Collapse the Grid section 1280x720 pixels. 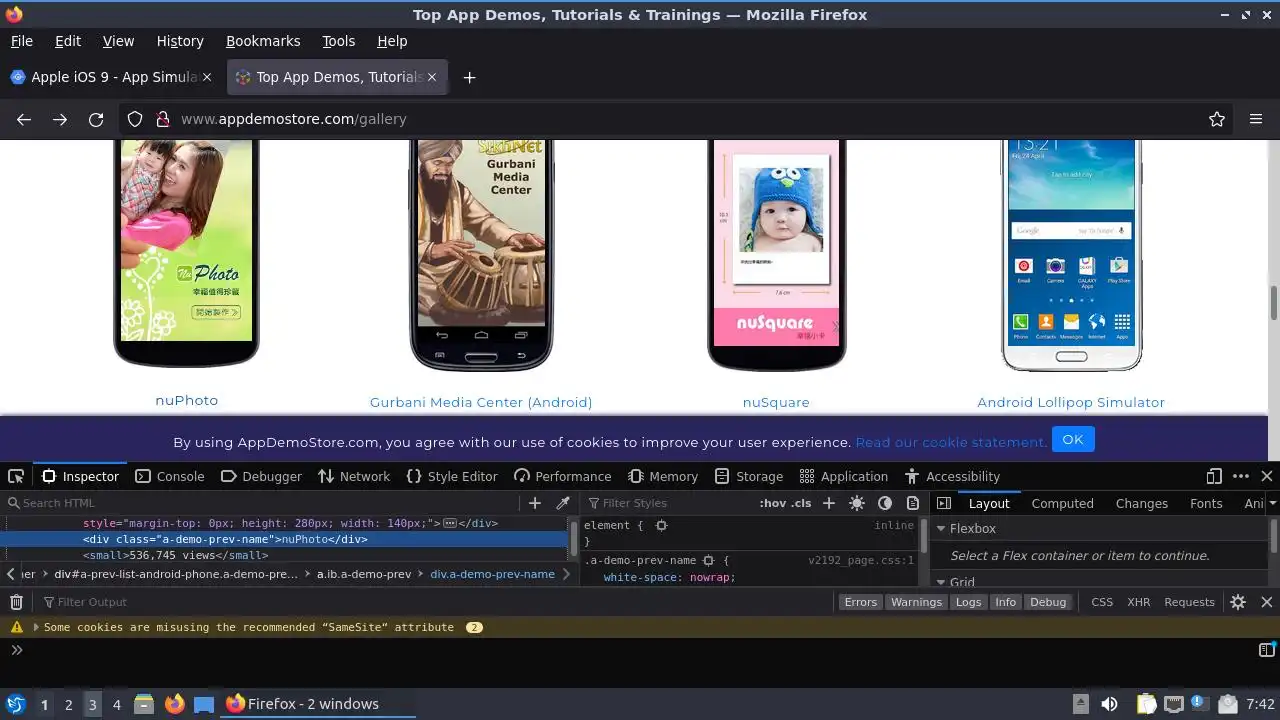[x=941, y=582]
